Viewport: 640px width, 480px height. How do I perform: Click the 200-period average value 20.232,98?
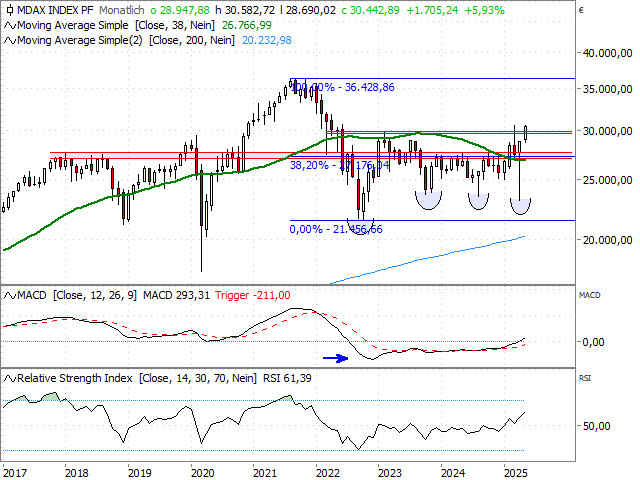coord(267,40)
